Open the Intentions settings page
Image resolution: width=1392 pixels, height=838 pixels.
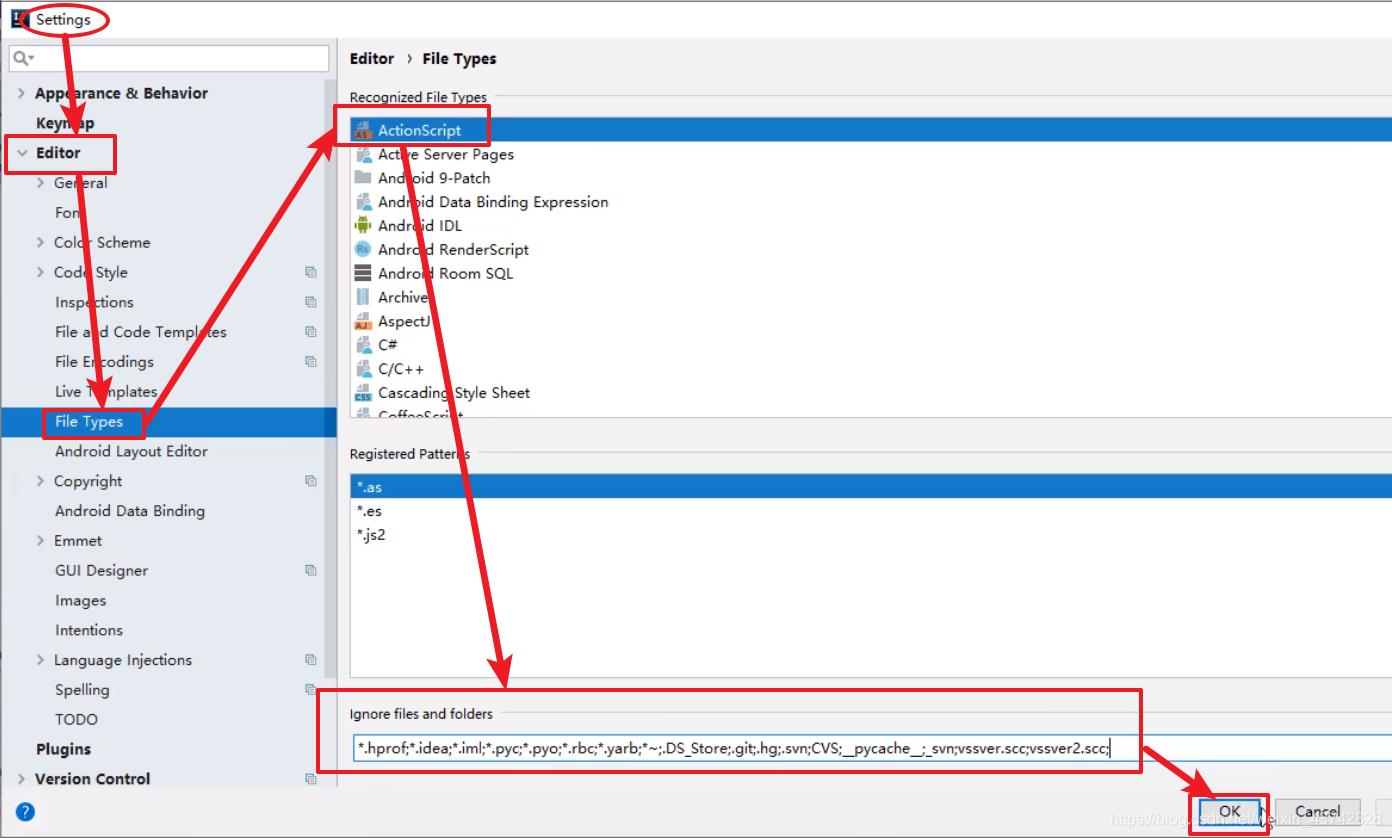(x=89, y=630)
